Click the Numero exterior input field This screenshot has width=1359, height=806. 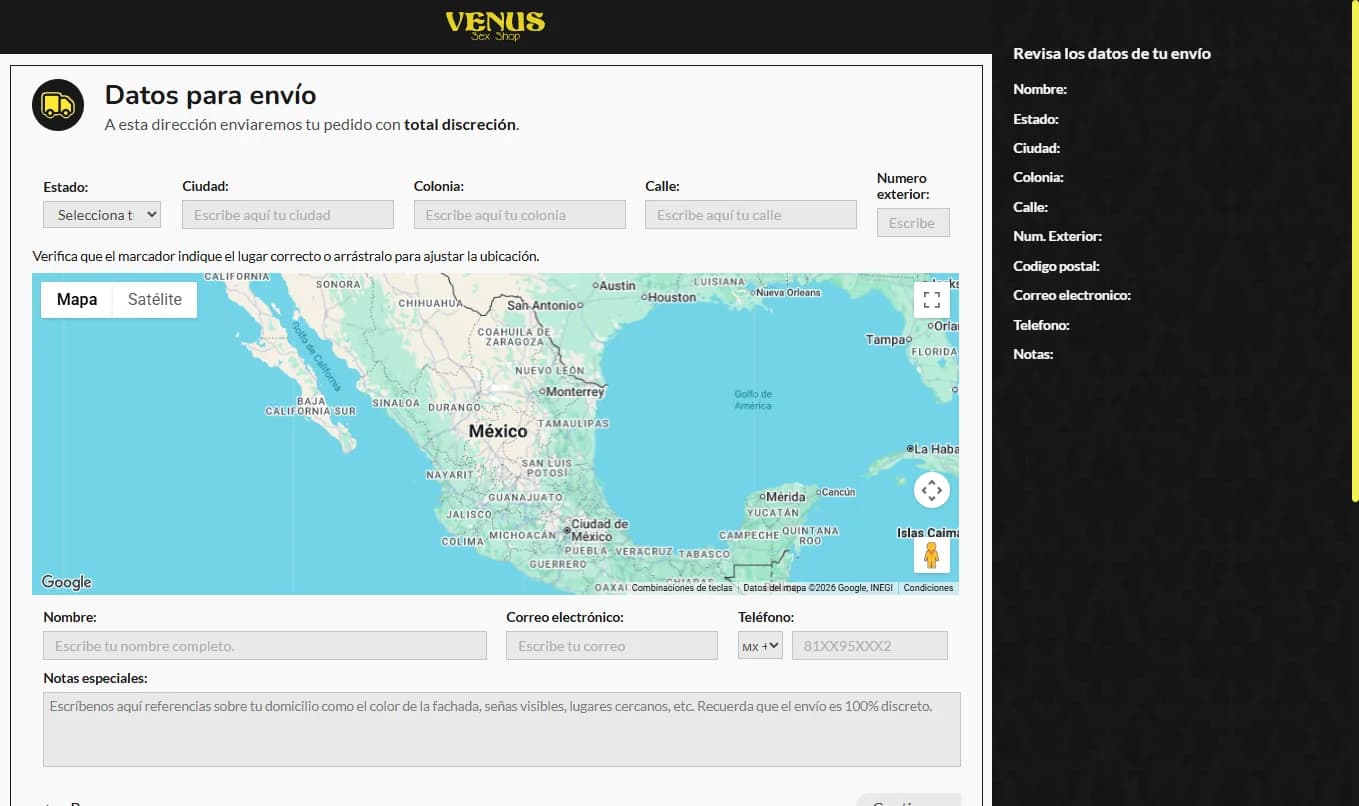pyautogui.click(x=913, y=222)
